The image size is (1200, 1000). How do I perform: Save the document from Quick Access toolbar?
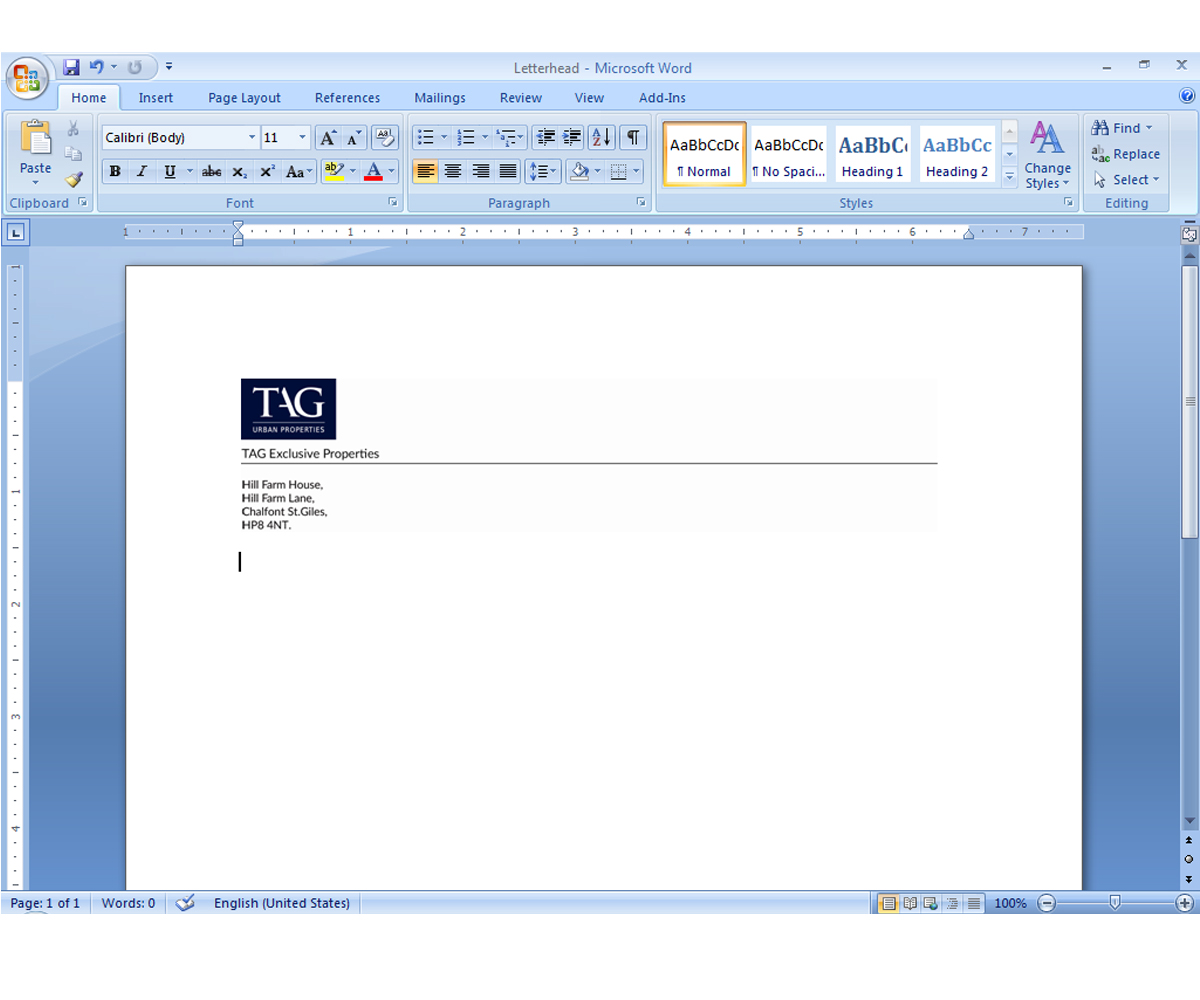pyautogui.click(x=71, y=67)
